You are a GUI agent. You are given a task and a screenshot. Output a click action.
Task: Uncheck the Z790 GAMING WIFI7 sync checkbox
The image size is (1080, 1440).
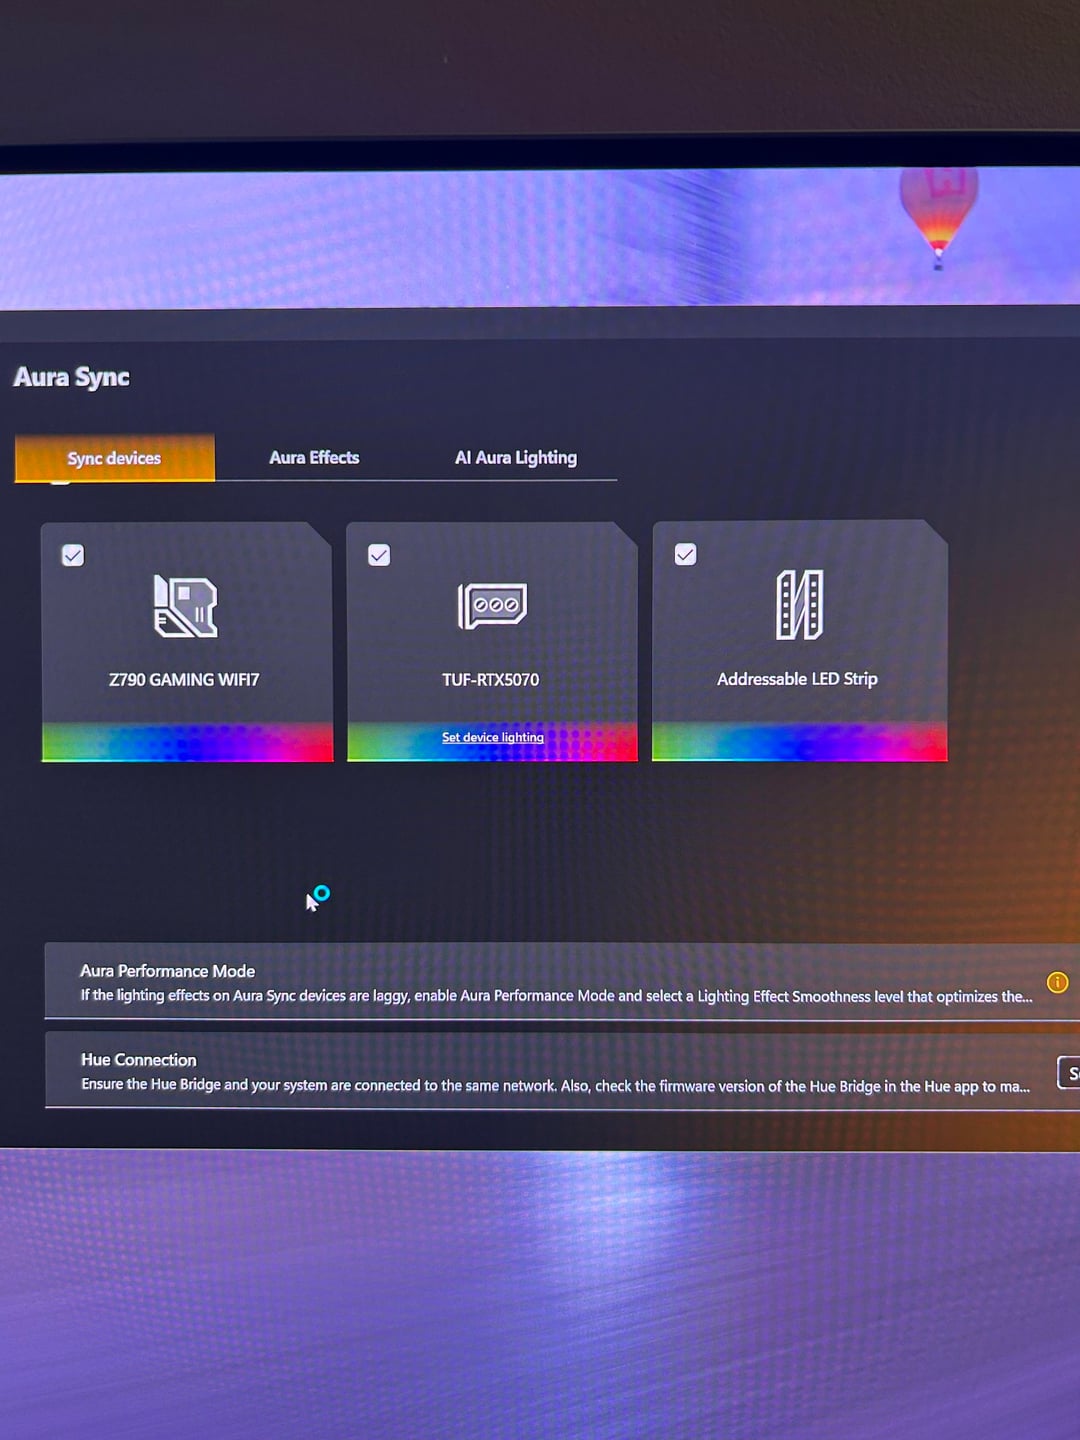pyautogui.click(x=73, y=555)
